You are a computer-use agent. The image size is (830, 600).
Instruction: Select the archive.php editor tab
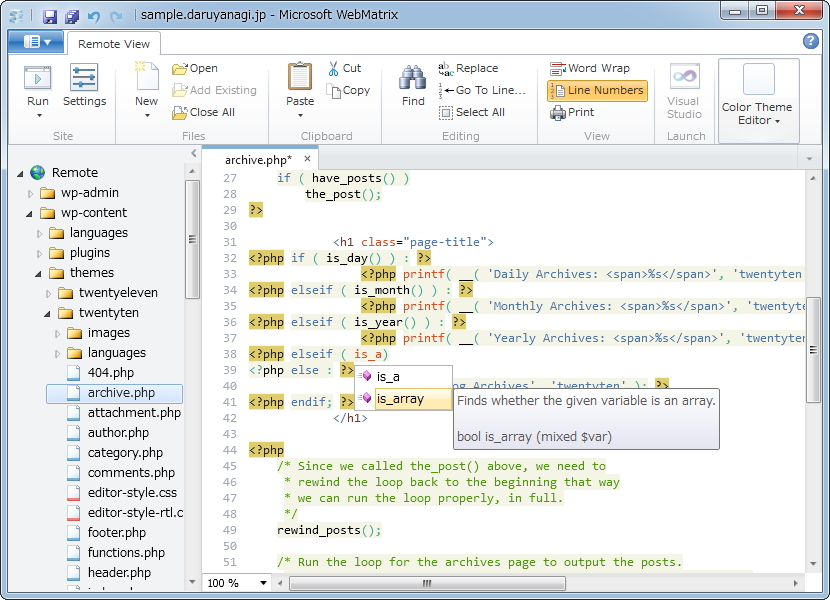[x=257, y=159]
